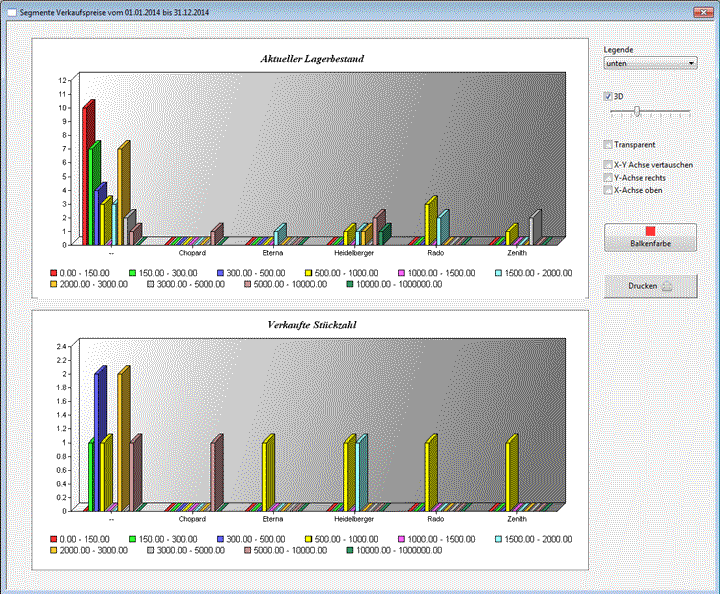This screenshot has height=594, width=720.
Task: Close the Segmente Verkaufspreise window
Action: pyautogui.click(x=703, y=12)
